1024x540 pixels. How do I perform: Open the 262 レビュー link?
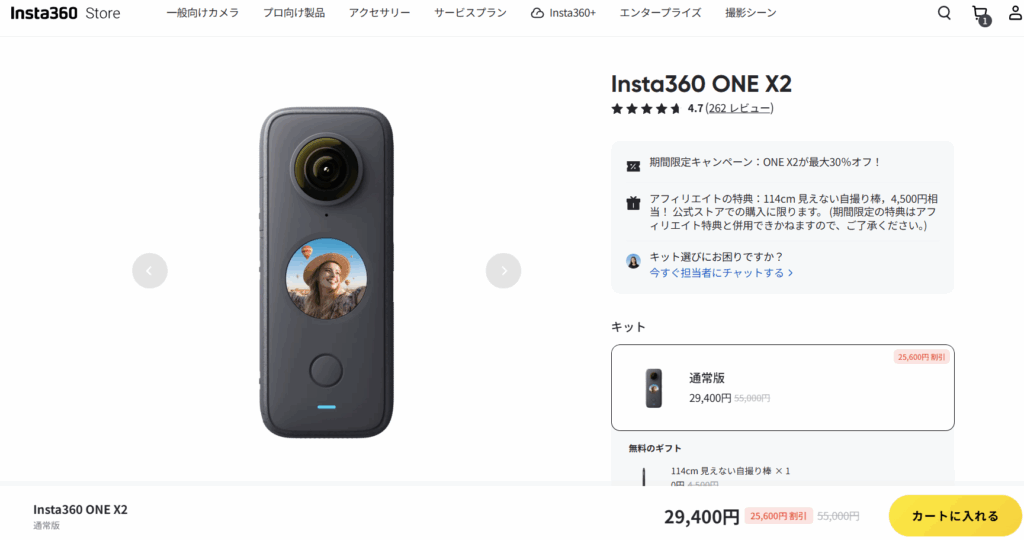pos(739,108)
